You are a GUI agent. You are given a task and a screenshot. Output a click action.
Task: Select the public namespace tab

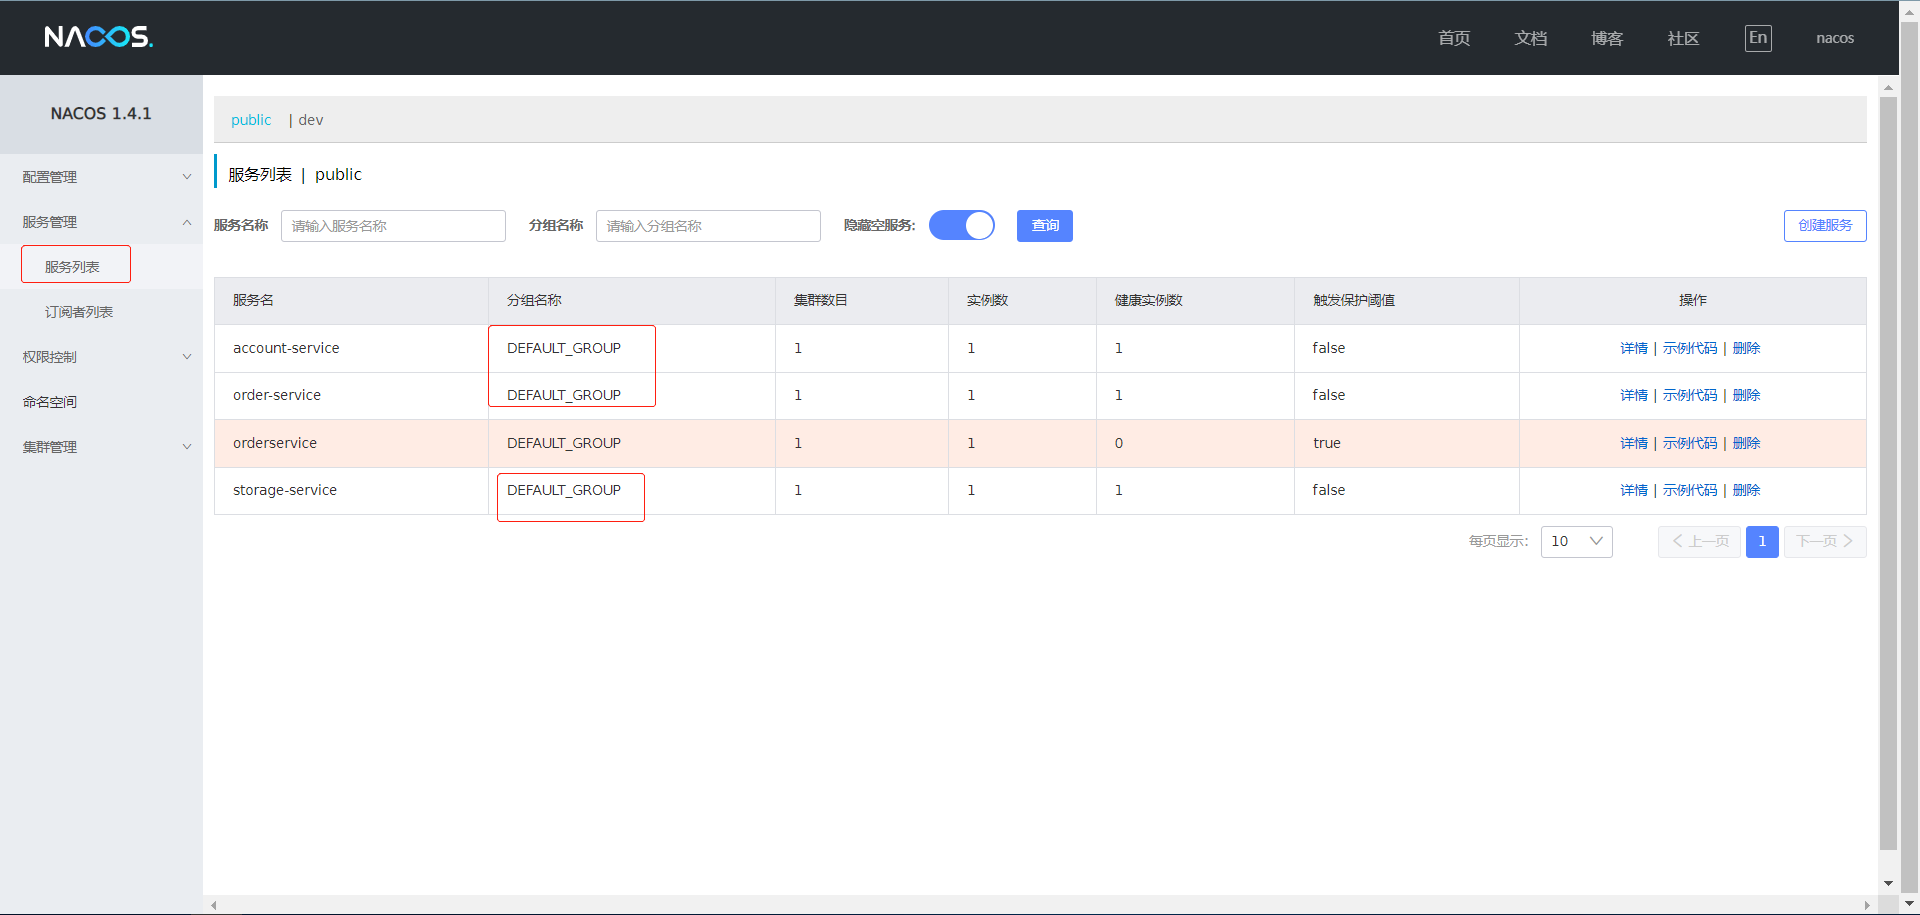(251, 120)
